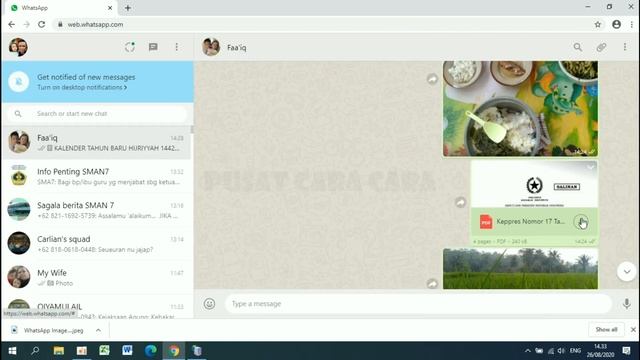Click the notification bell-off icon
This screenshot has width=640, height=360.
[19, 81]
